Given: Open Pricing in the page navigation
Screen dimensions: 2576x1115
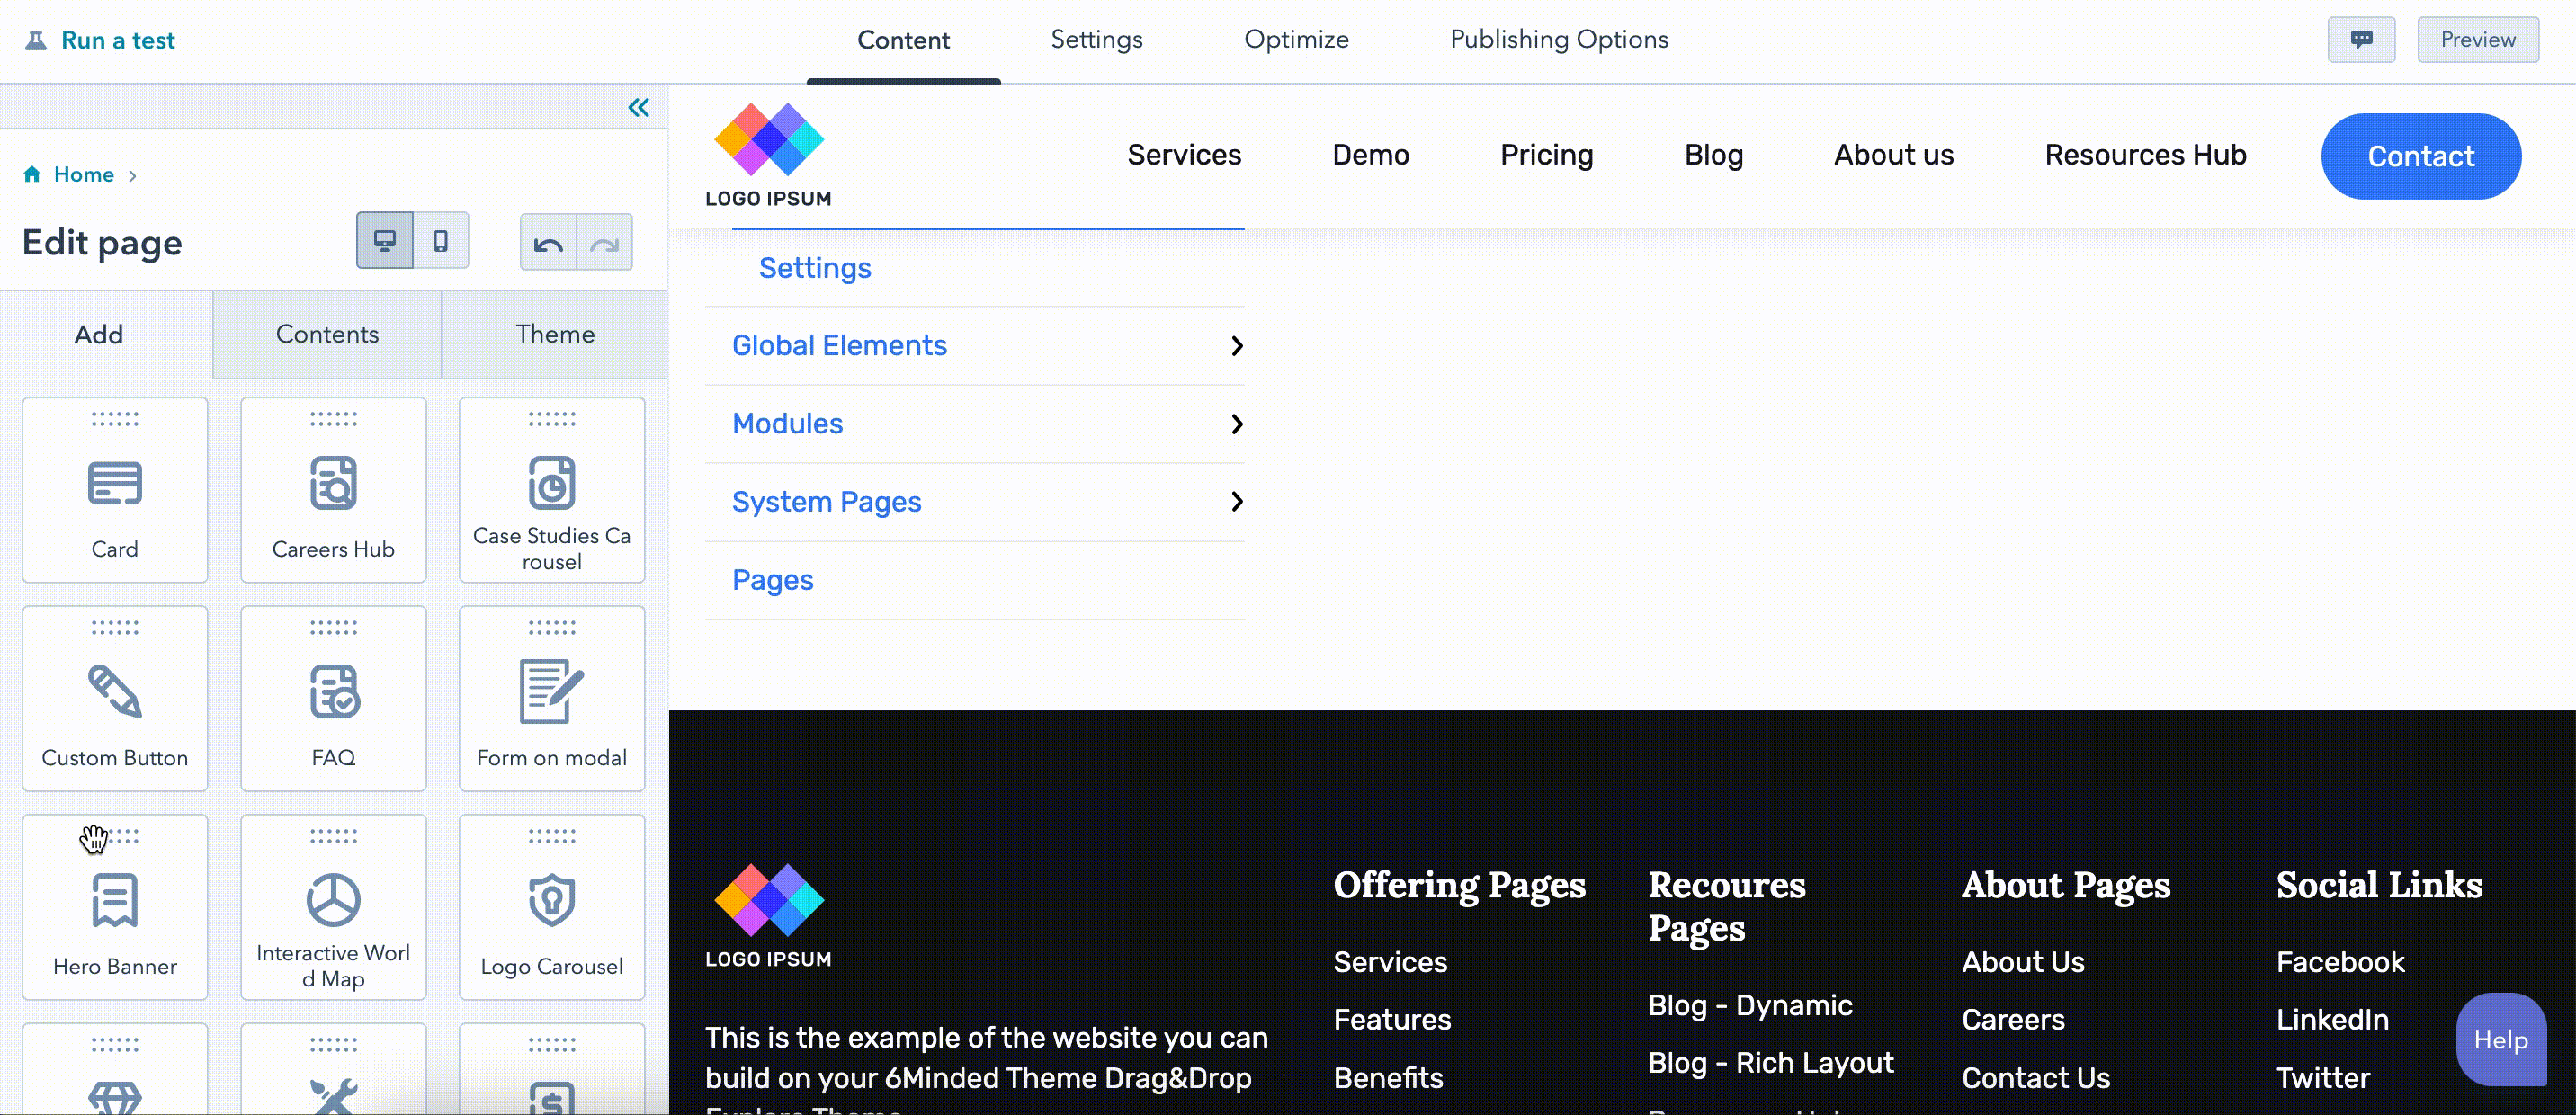Looking at the screenshot, I should (1546, 155).
